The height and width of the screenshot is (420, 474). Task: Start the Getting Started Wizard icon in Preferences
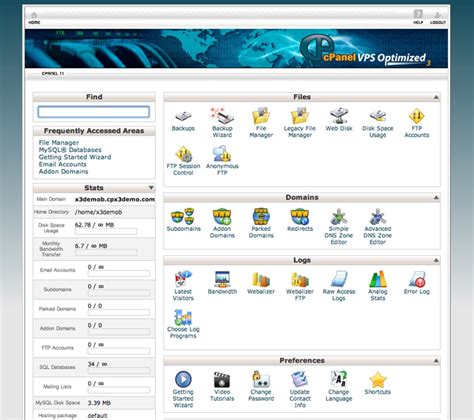coord(183,389)
